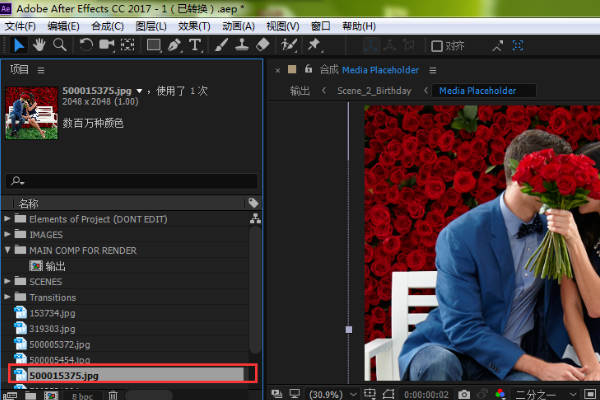Select the Rotation tool
Screen dimensions: 600x400
tap(87, 45)
